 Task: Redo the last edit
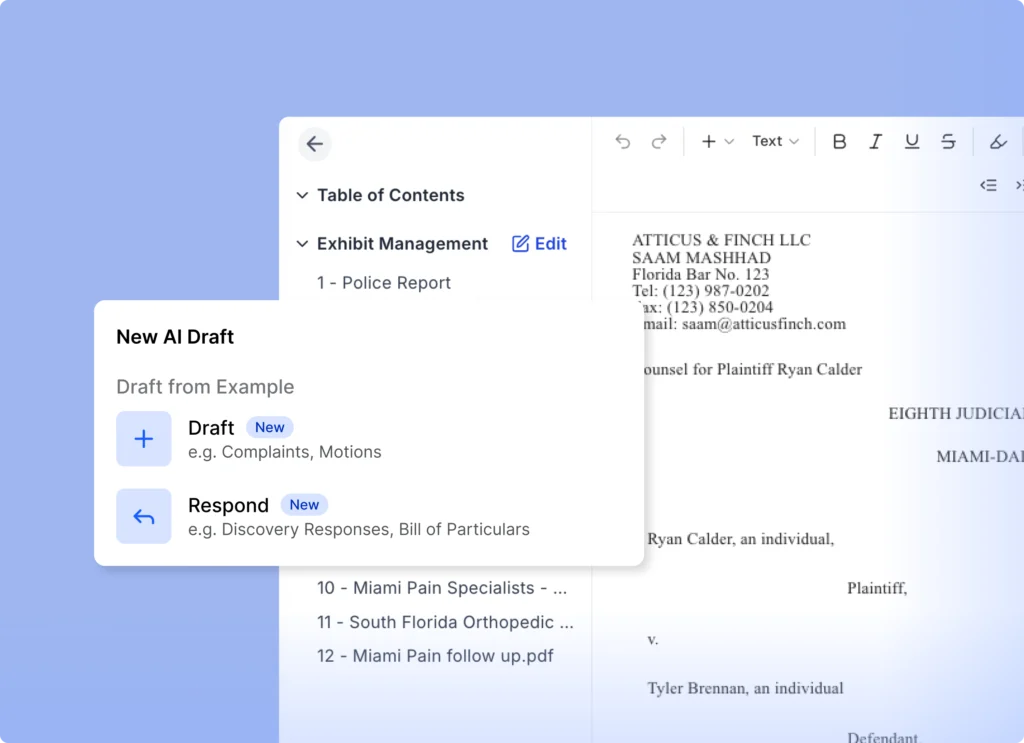pyautogui.click(x=659, y=142)
